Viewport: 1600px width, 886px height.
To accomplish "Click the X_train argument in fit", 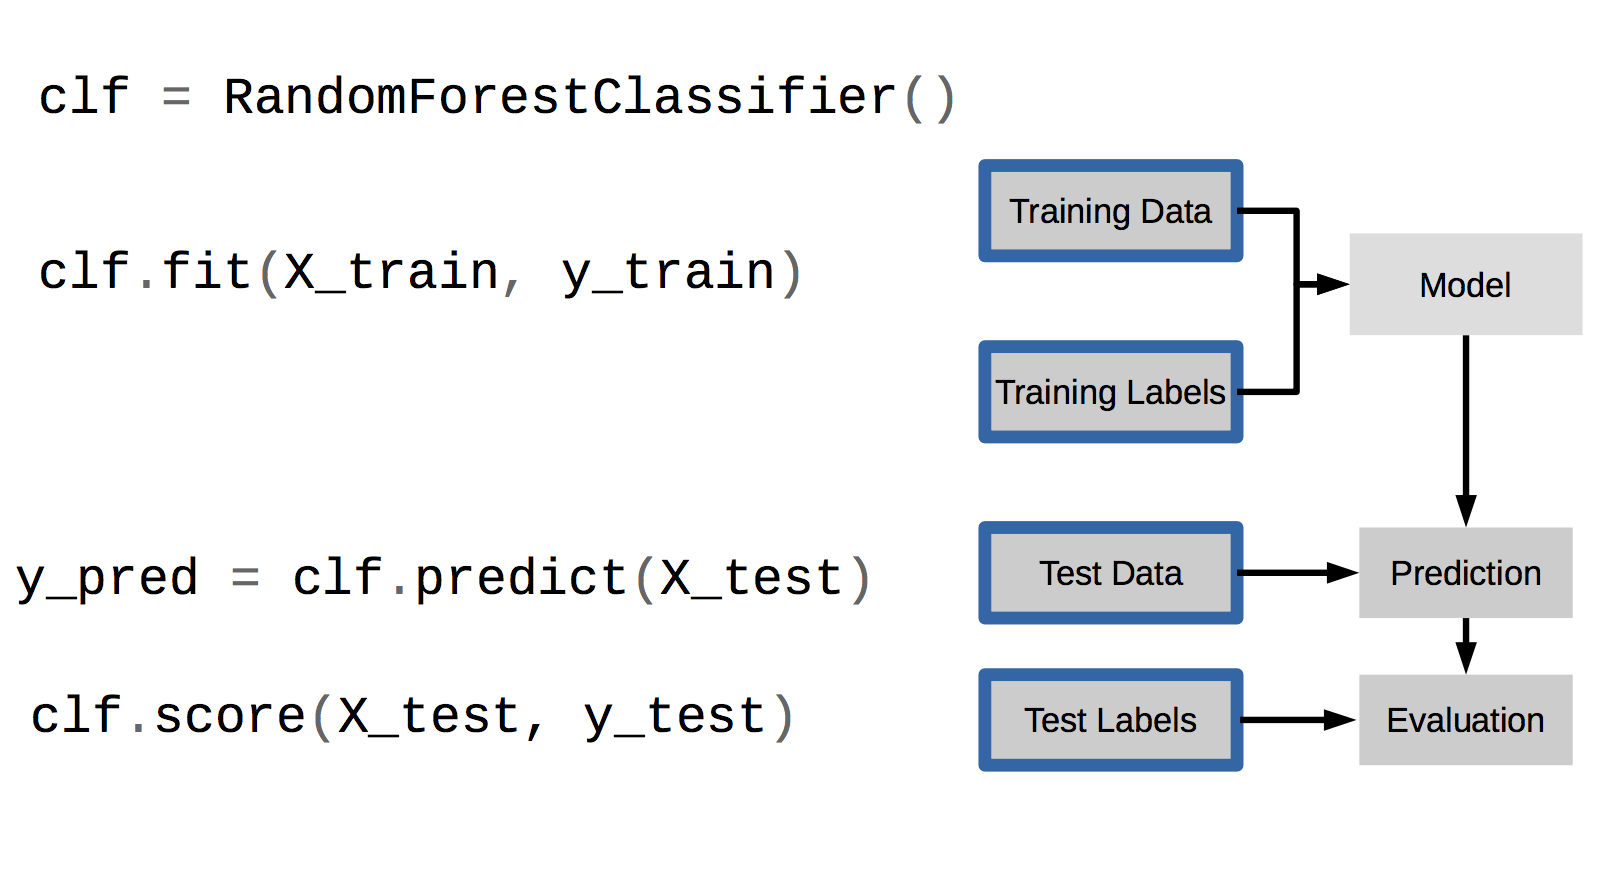I will (x=391, y=273).
